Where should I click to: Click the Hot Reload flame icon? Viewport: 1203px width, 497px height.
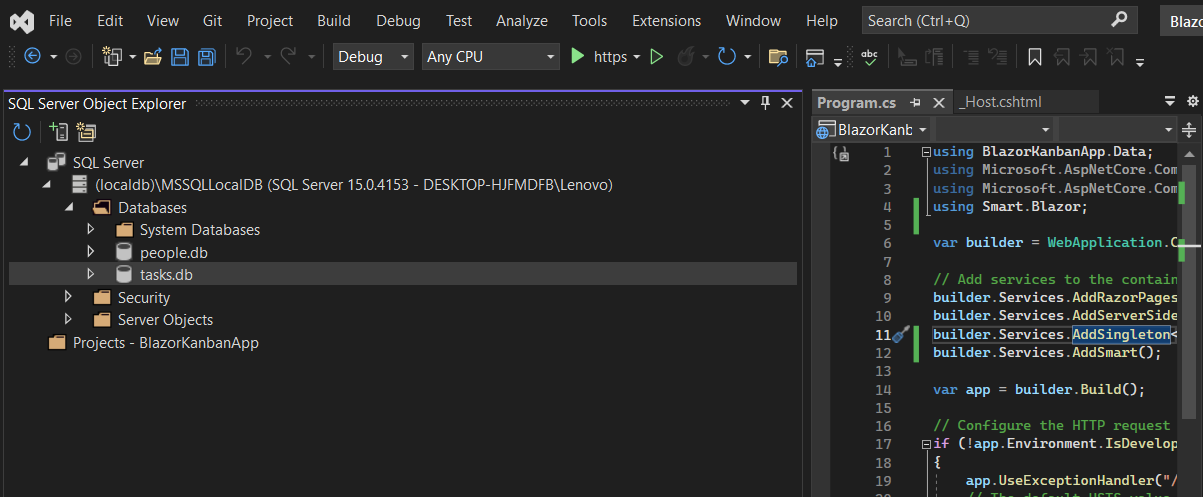[687, 57]
